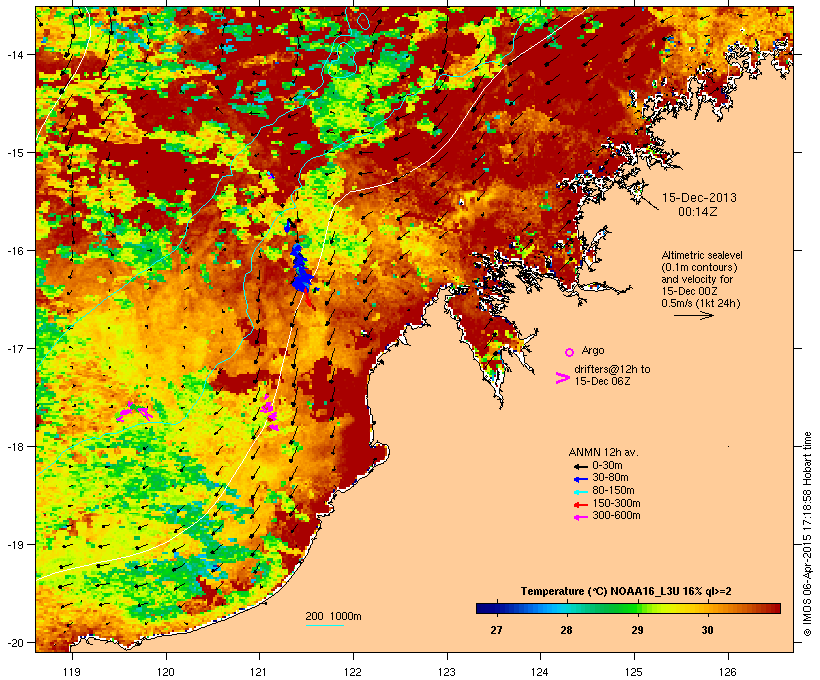Click the 150-300m depth label
820x680 pixels.
(616, 503)
